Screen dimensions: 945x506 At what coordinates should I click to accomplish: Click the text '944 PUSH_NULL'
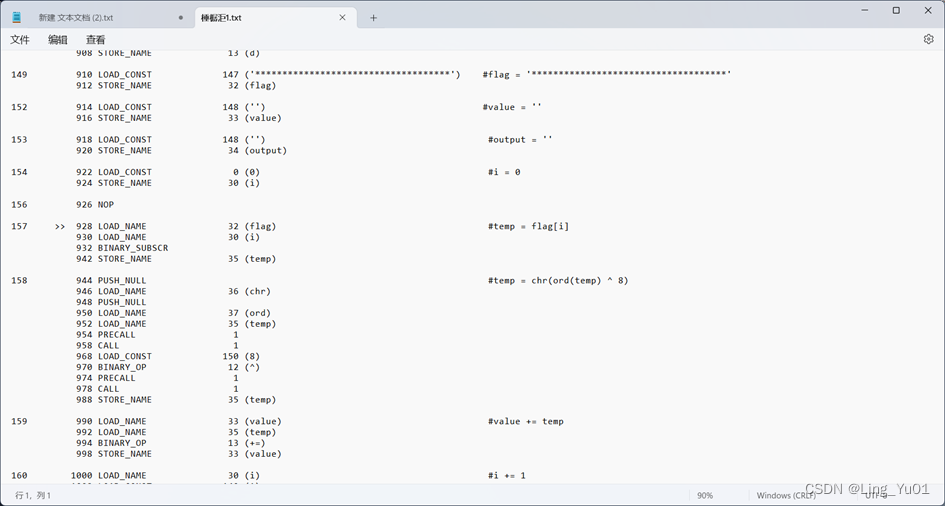pos(111,281)
